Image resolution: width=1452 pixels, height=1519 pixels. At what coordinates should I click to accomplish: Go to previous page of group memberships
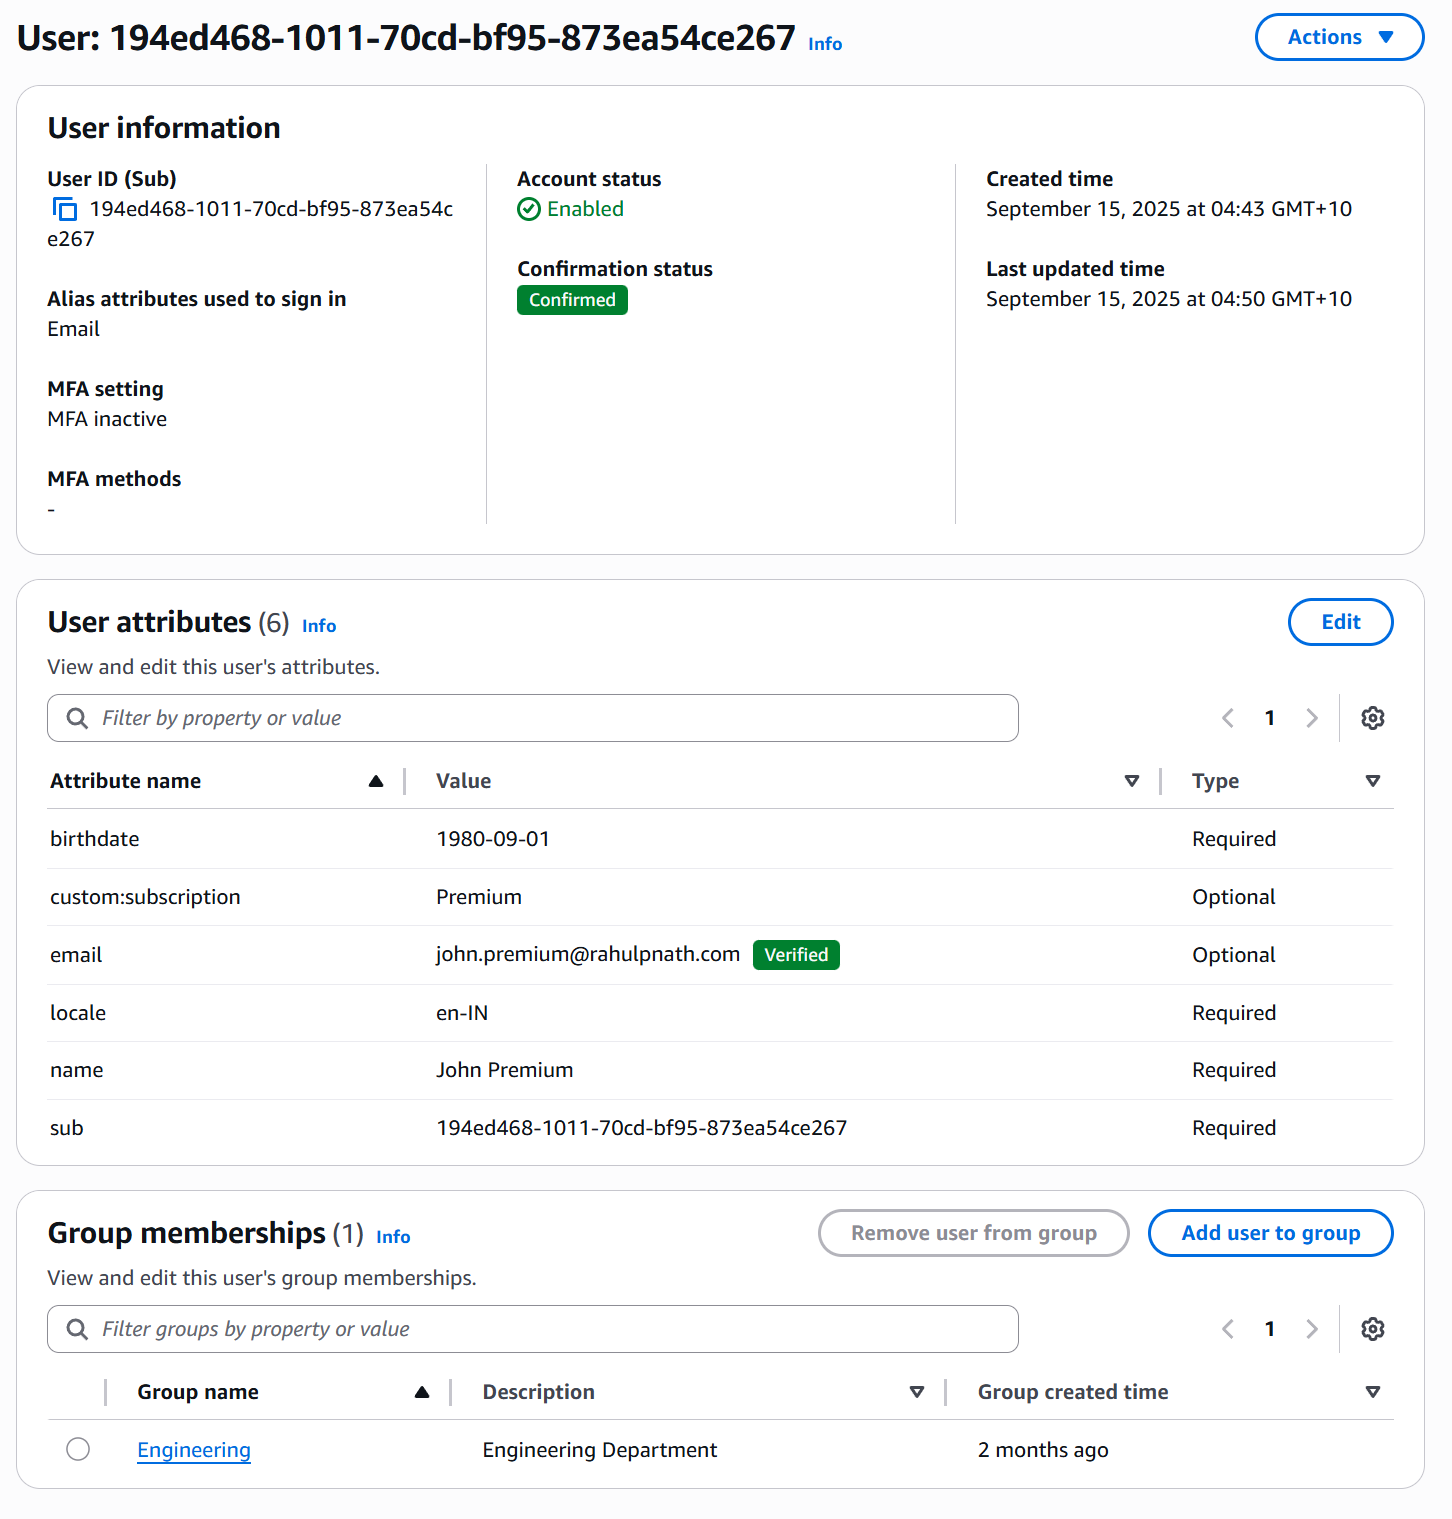pyautogui.click(x=1227, y=1328)
